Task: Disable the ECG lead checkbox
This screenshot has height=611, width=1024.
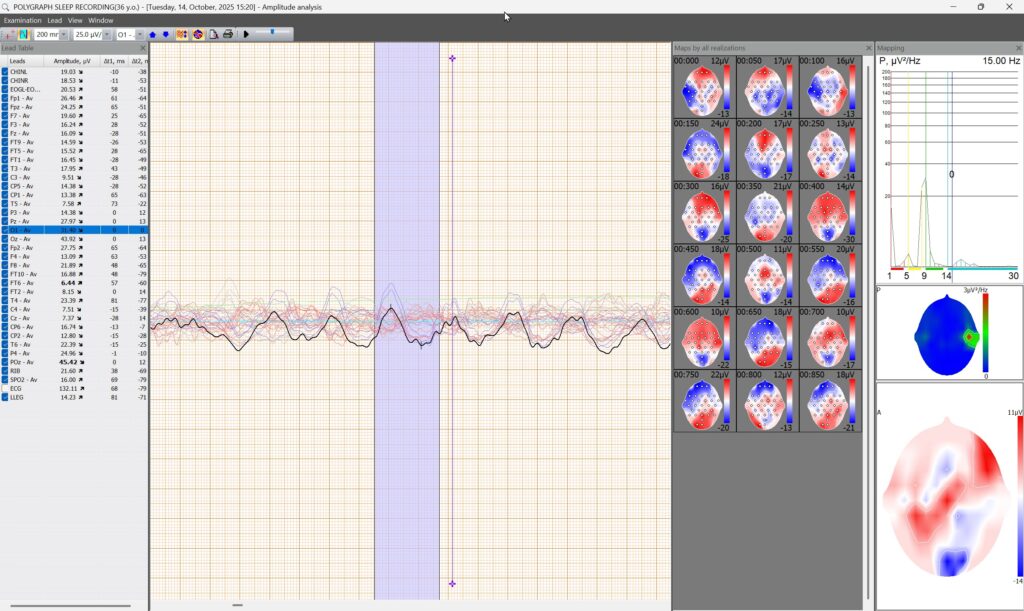Action: click(5, 389)
